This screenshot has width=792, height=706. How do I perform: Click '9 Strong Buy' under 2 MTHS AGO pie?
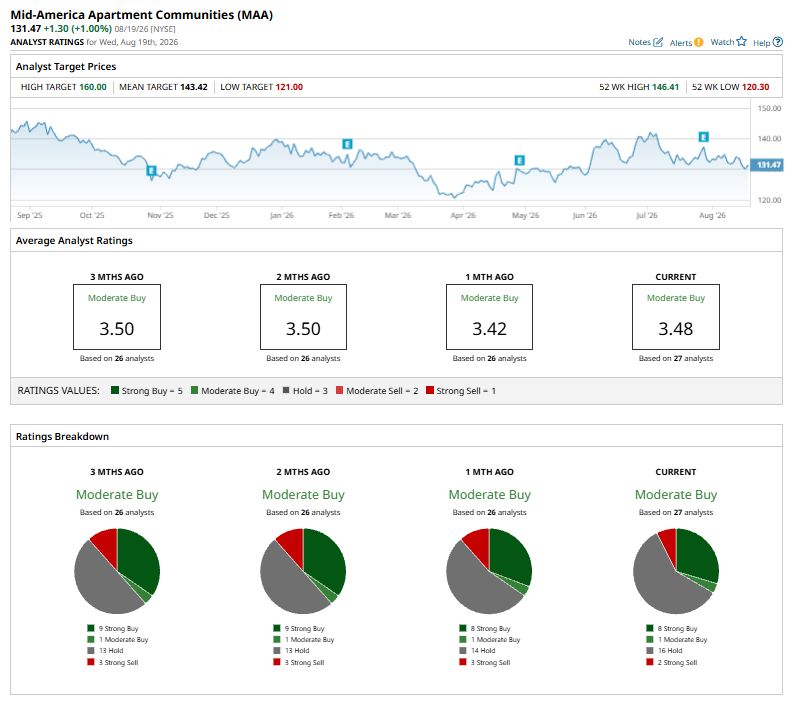[x=305, y=629]
